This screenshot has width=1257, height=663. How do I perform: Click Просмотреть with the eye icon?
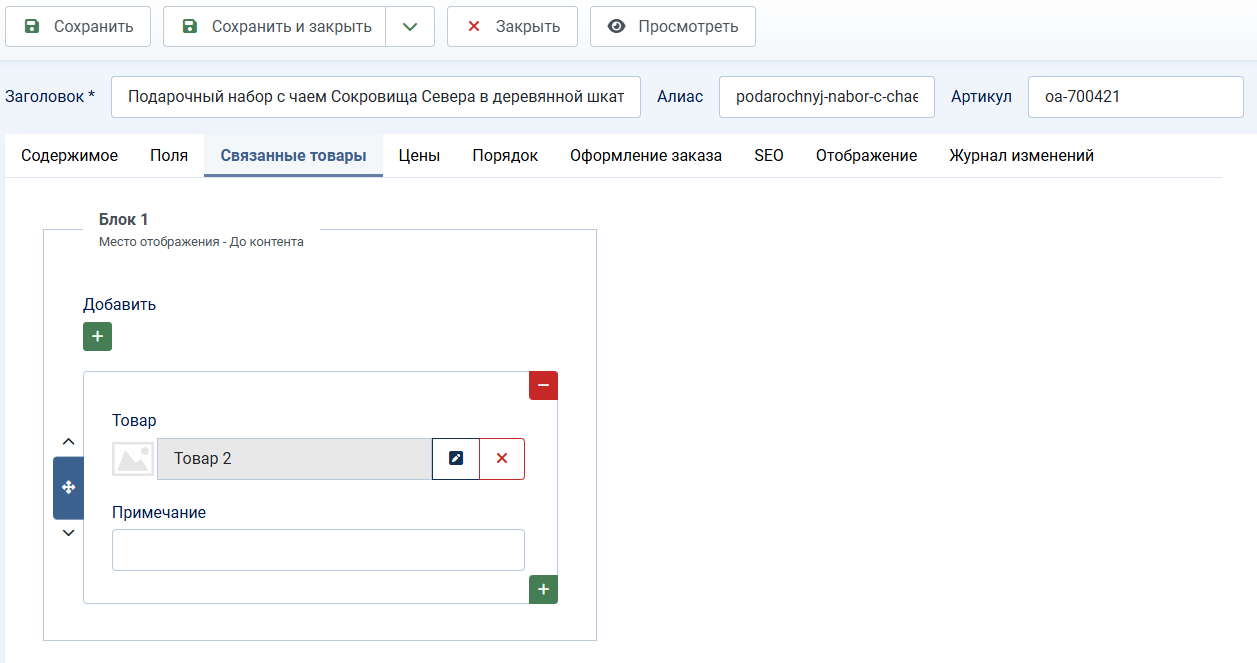coord(672,27)
